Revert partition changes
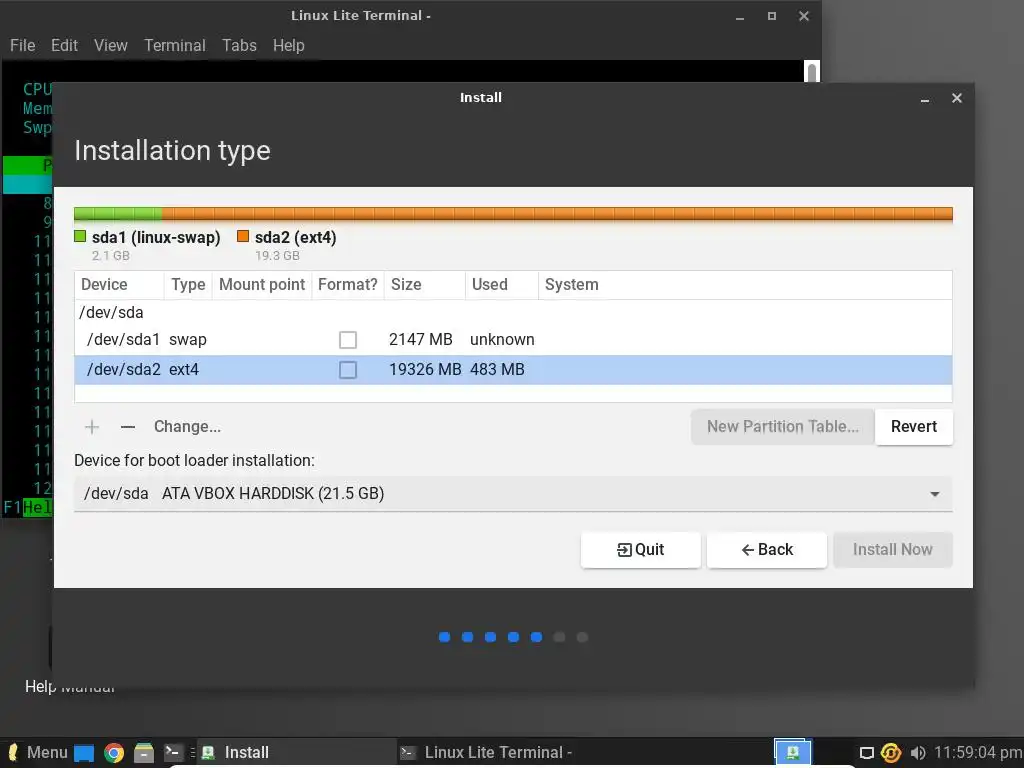1024x768 pixels. point(914,426)
